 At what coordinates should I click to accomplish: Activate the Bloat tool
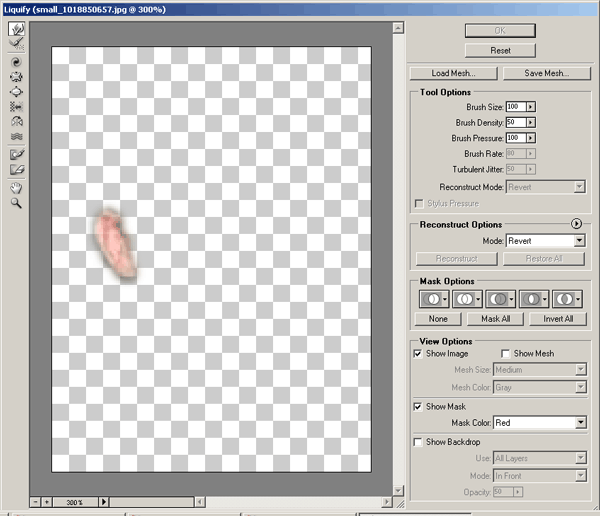tap(16, 90)
